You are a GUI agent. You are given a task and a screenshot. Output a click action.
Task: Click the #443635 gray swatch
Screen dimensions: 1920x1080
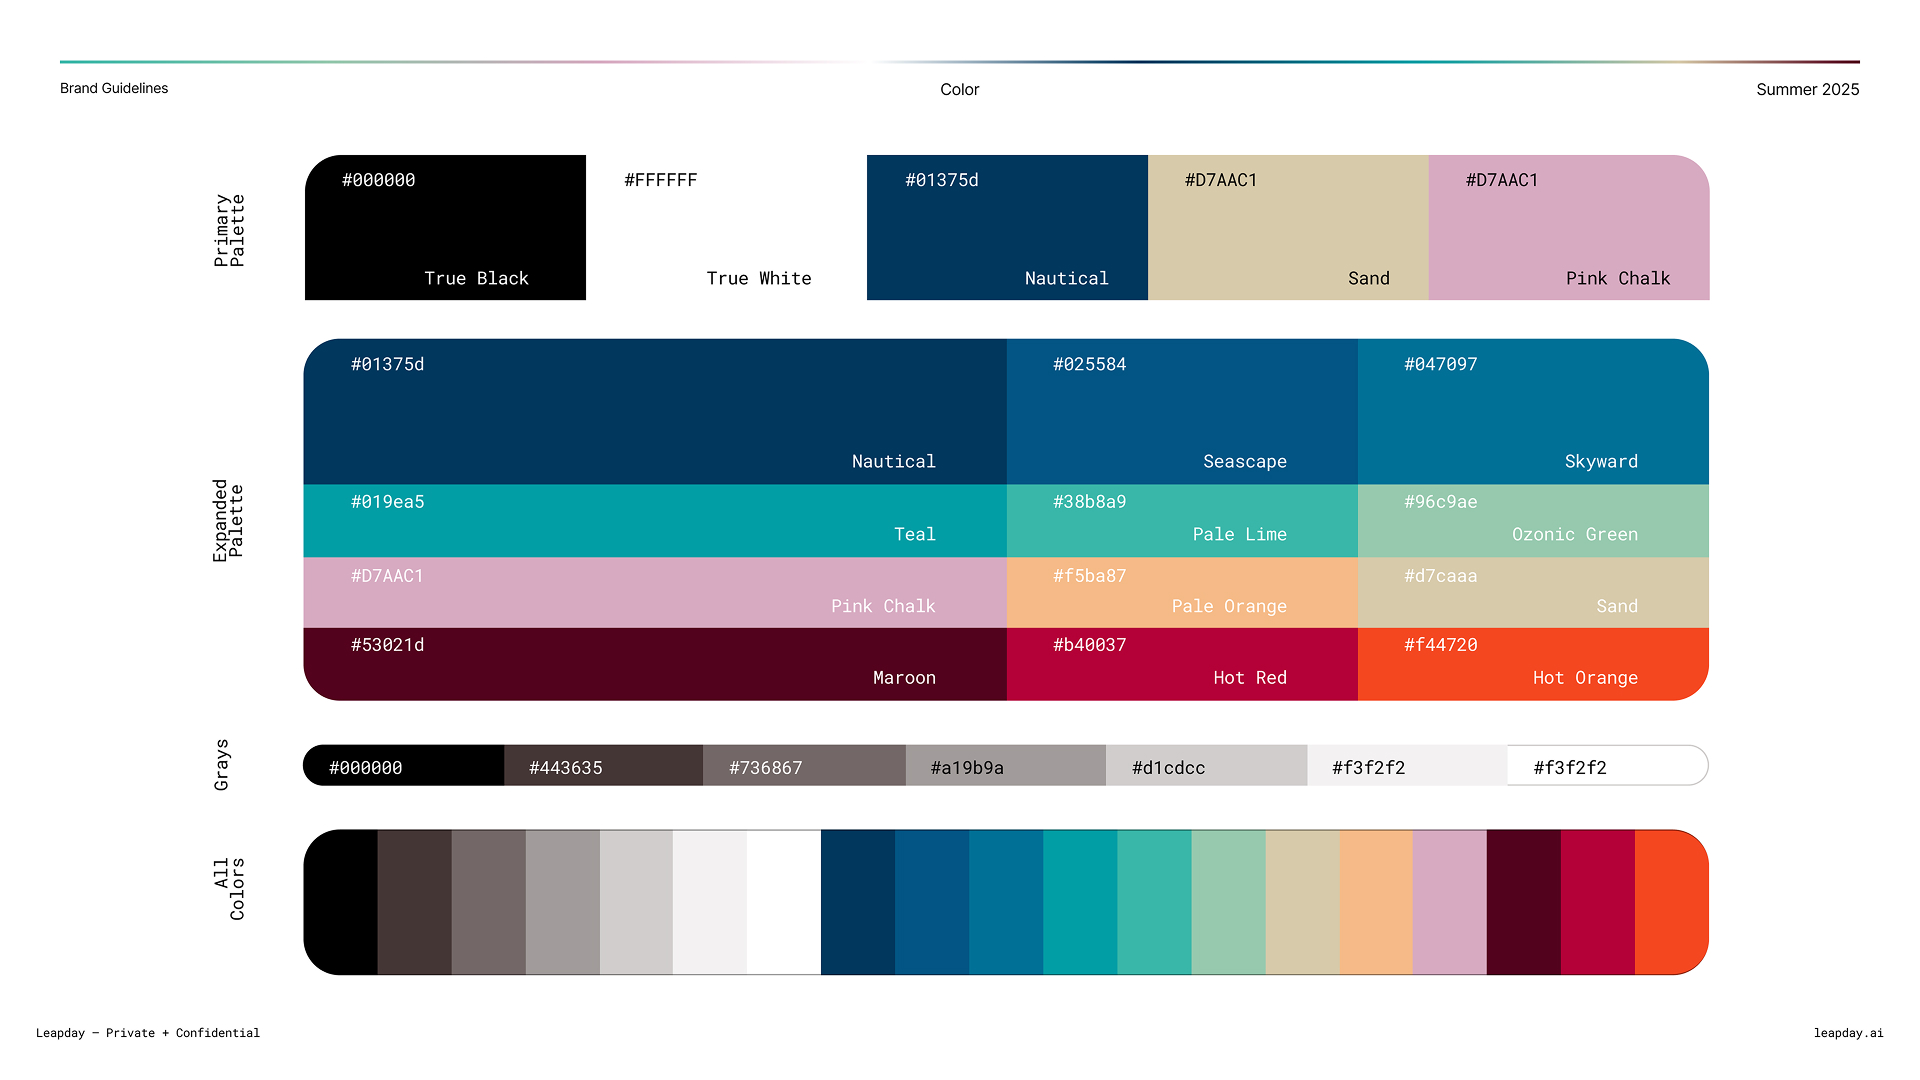pyautogui.click(x=603, y=766)
